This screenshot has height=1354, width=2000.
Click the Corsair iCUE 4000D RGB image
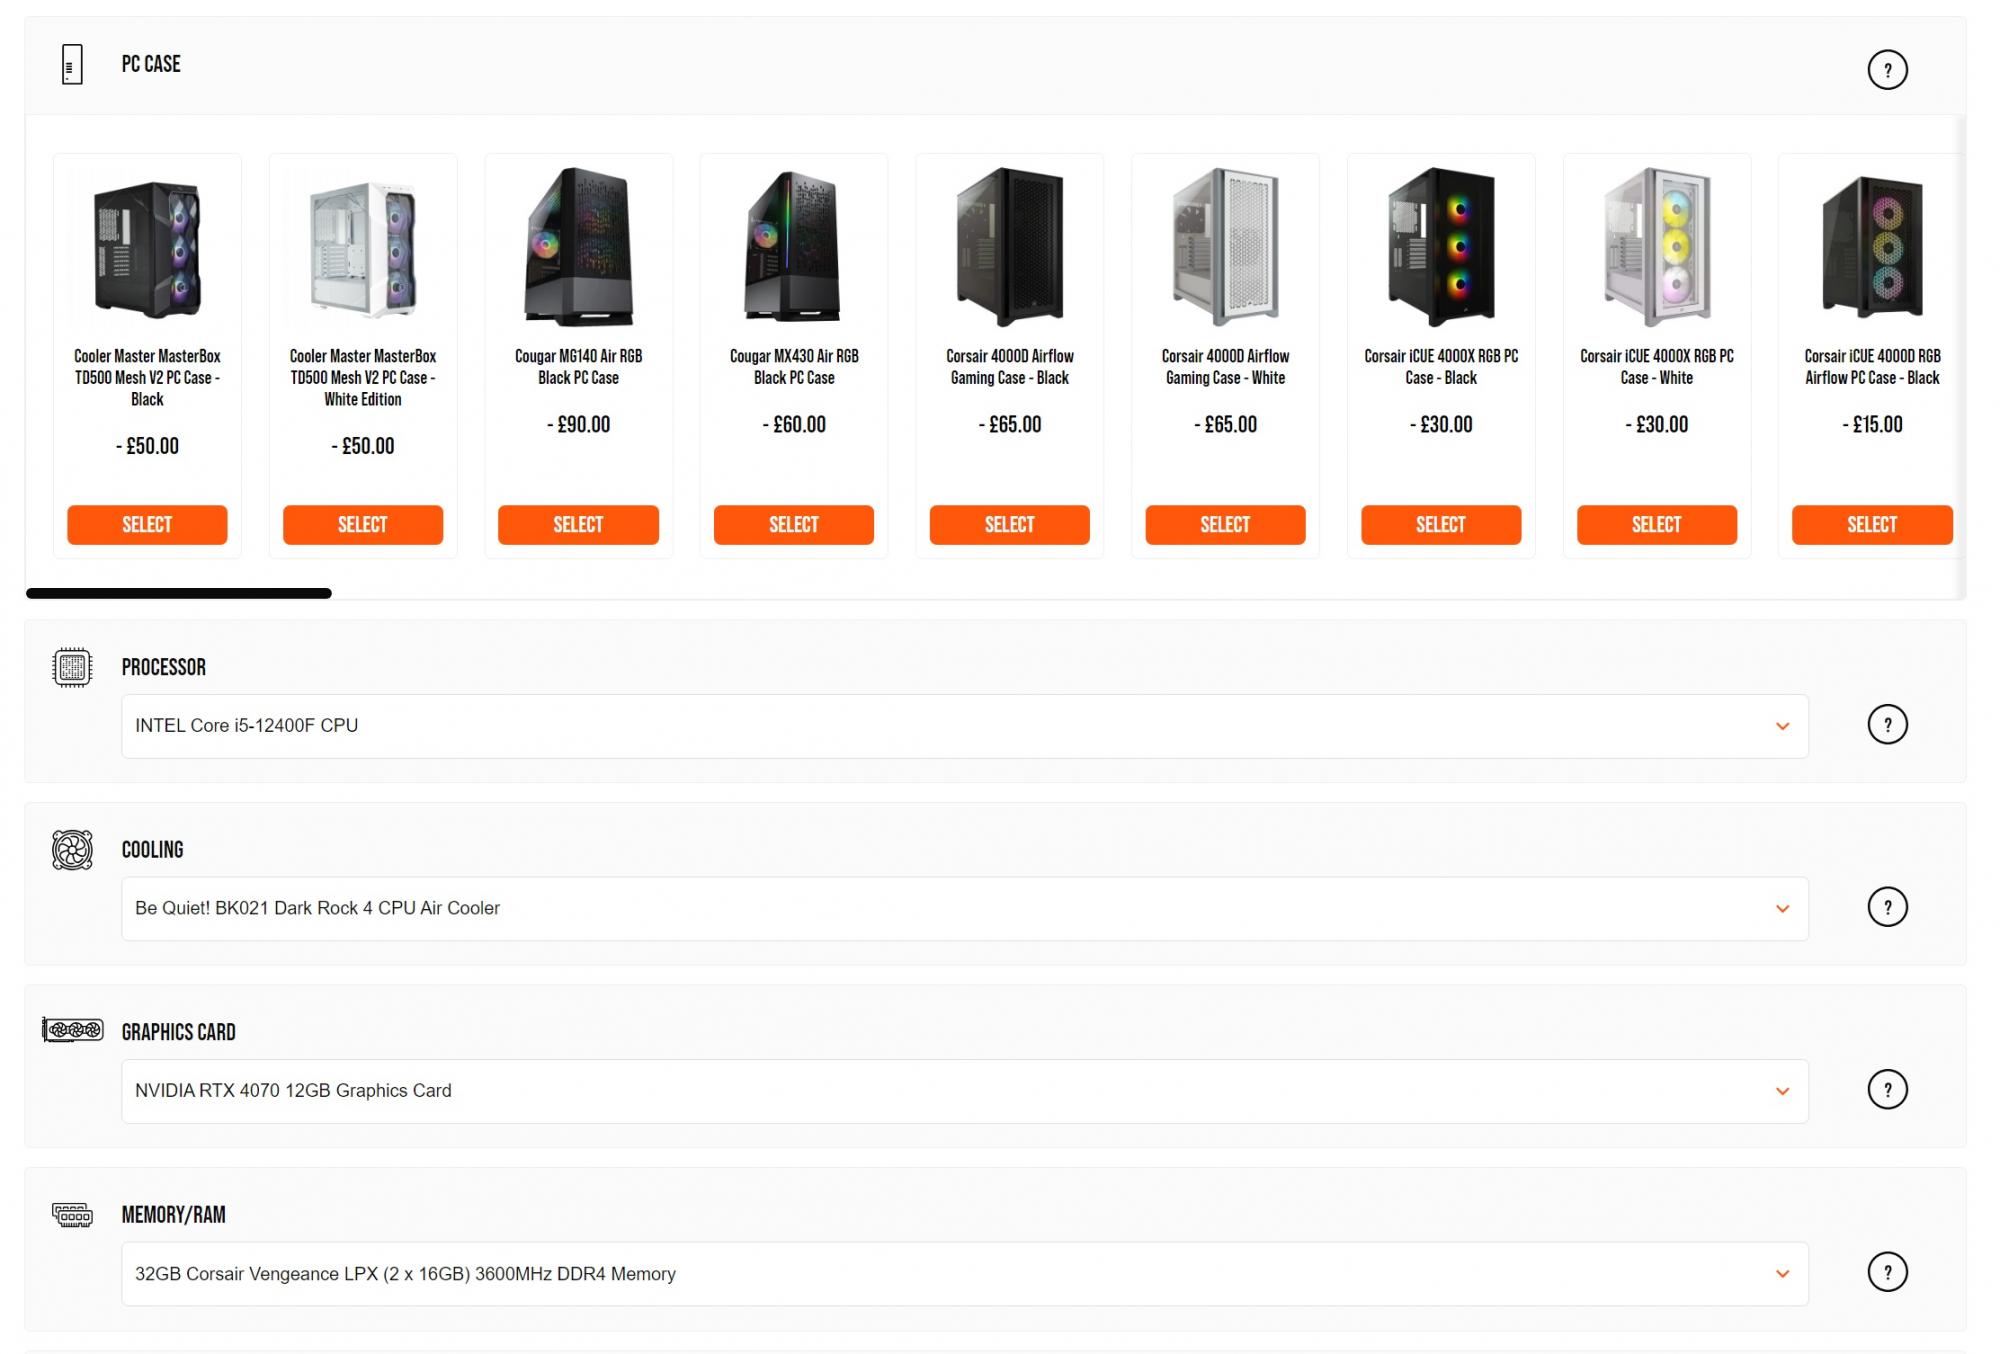click(1872, 247)
